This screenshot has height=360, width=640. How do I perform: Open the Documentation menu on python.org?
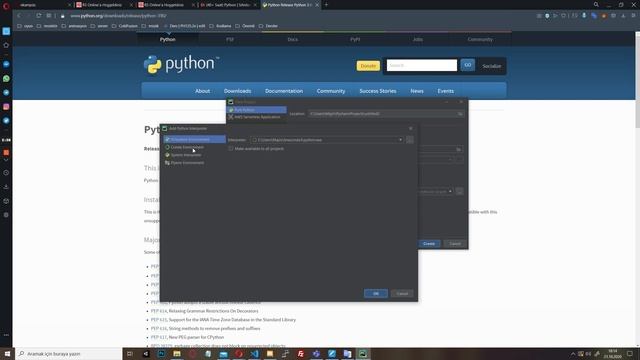tap(284, 91)
